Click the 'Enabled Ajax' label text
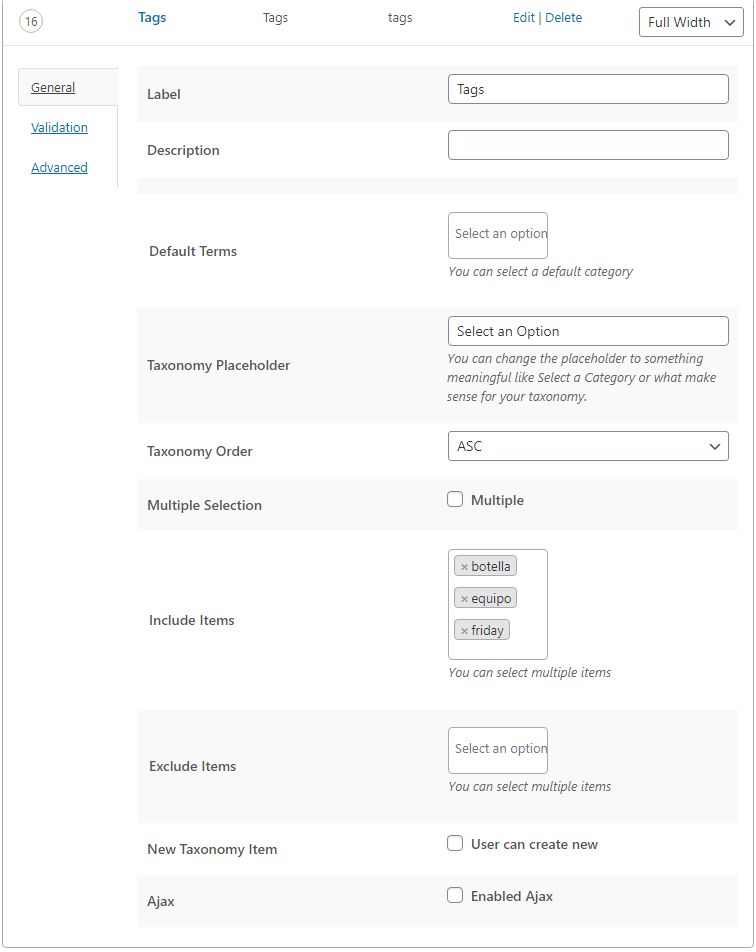756x952 pixels. coord(512,897)
